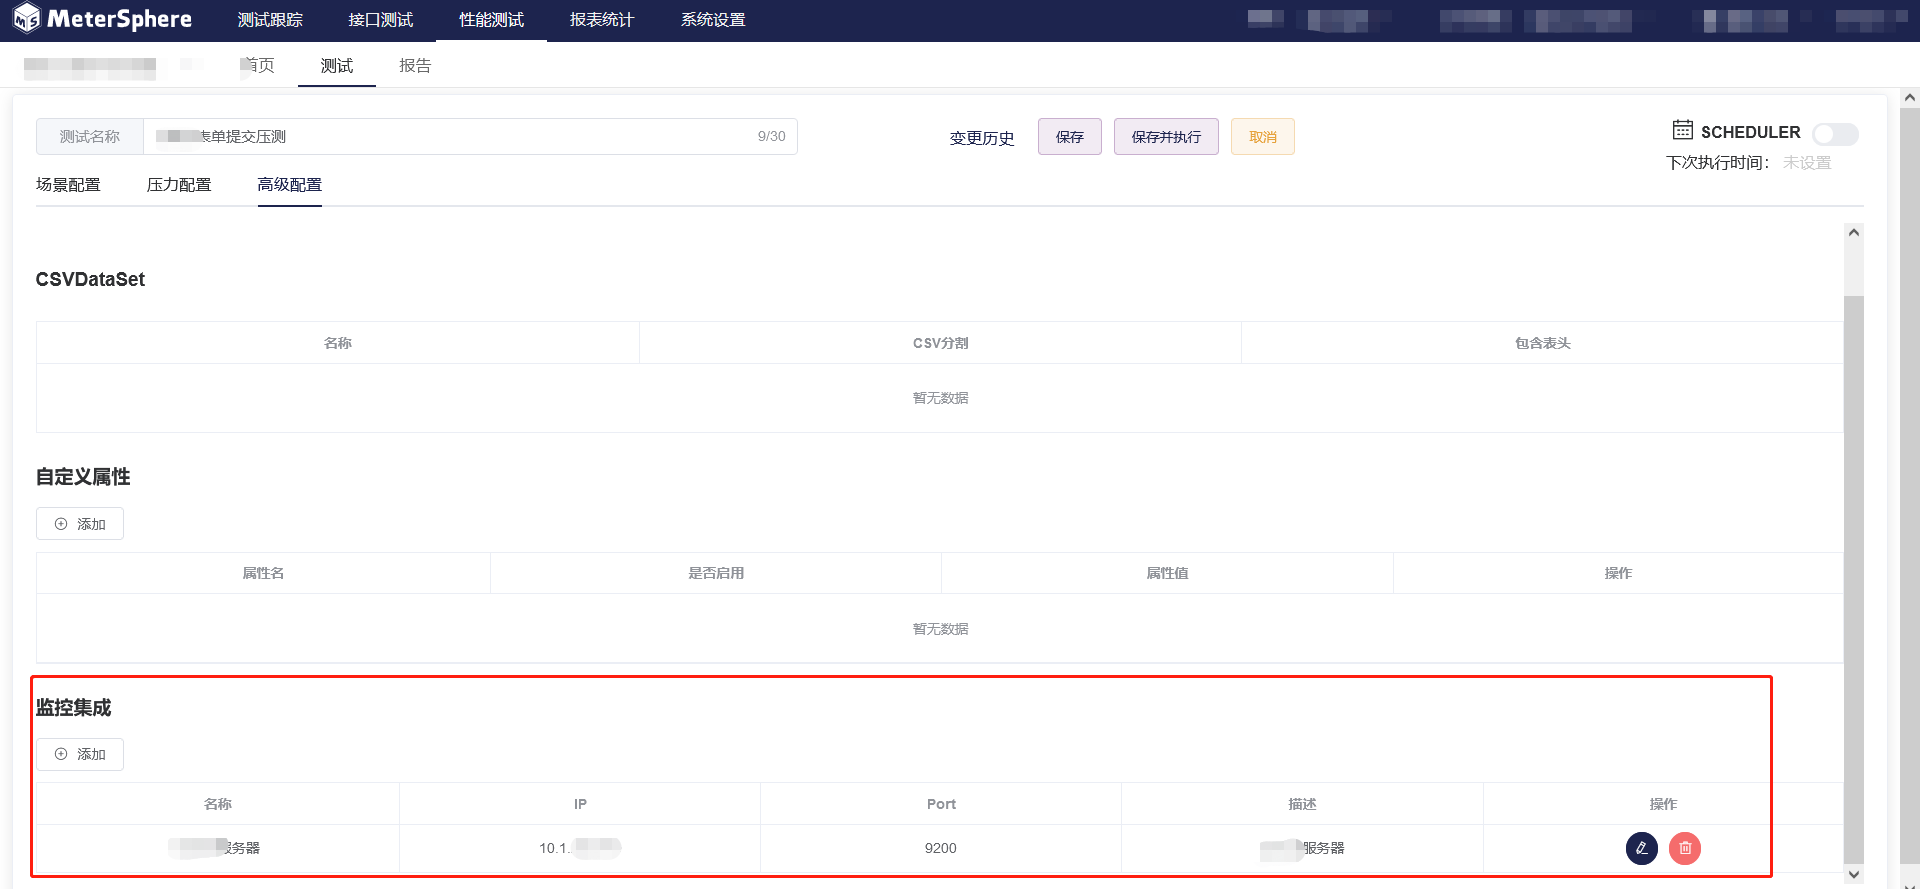Open 系统设置 in top navigation
The height and width of the screenshot is (889, 1920).
713,20
